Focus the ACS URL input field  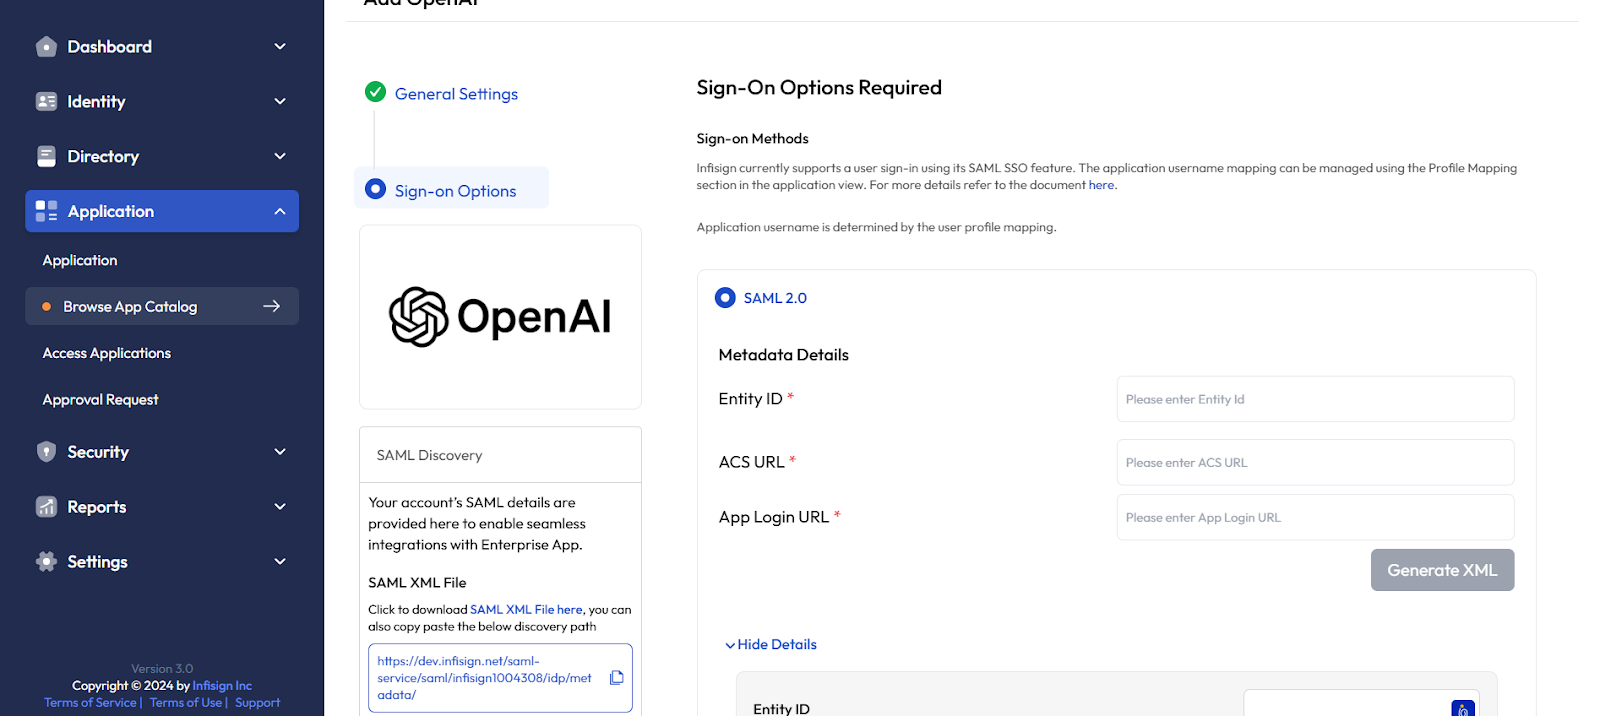tap(1315, 462)
